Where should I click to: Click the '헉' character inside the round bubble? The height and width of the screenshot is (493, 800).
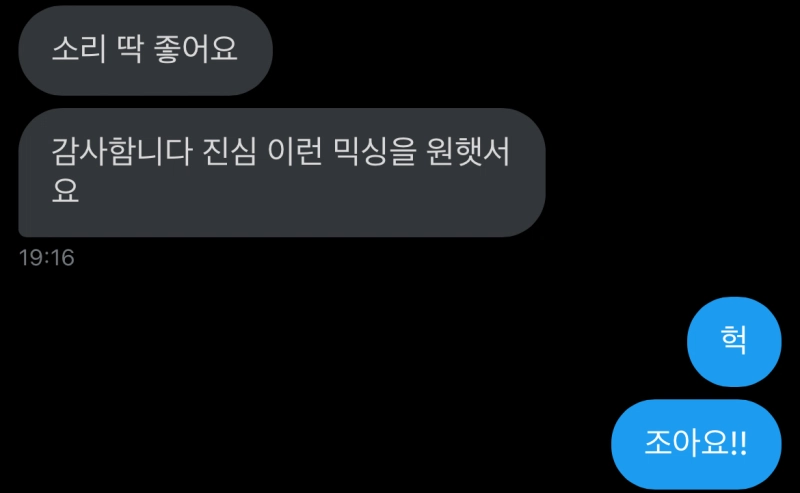click(734, 340)
